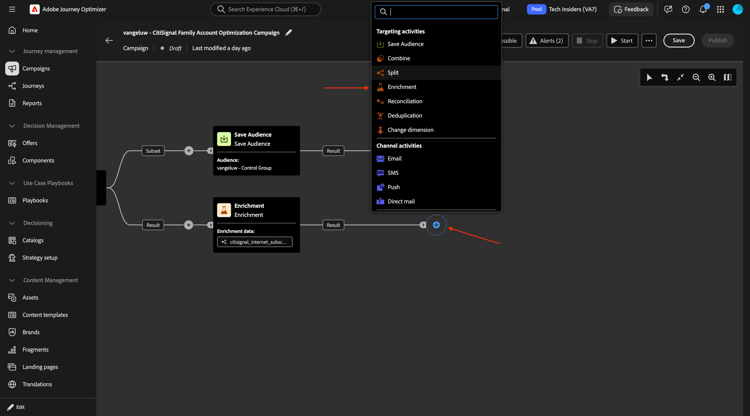Image resolution: width=750 pixels, height=416 pixels.
Task: Click plus after Subset transition
Action: (189, 151)
